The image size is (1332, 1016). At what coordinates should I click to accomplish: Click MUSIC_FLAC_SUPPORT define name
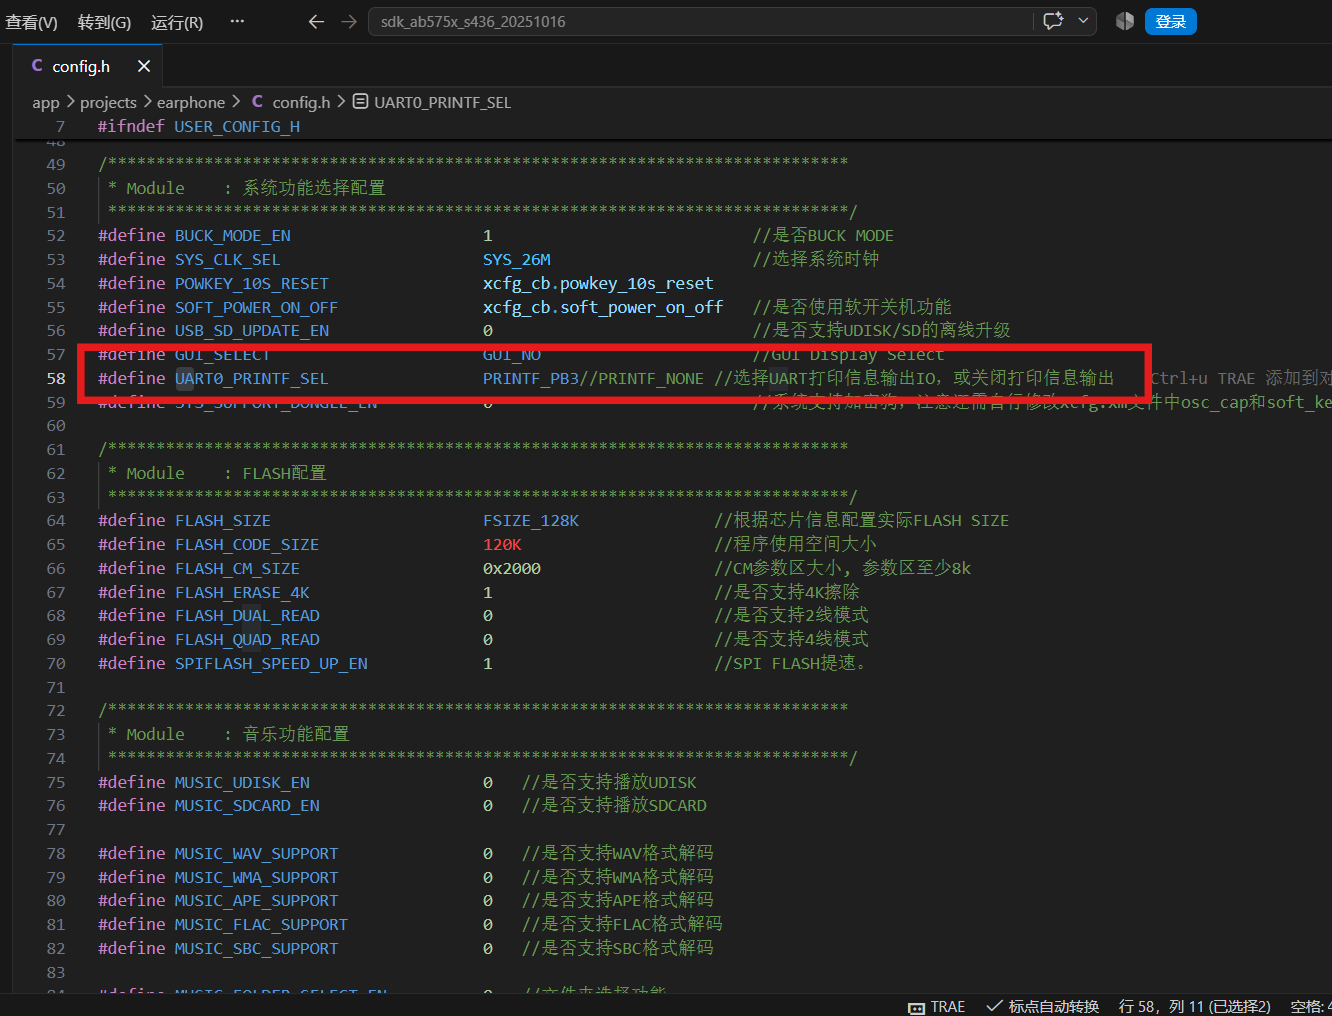click(x=261, y=924)
